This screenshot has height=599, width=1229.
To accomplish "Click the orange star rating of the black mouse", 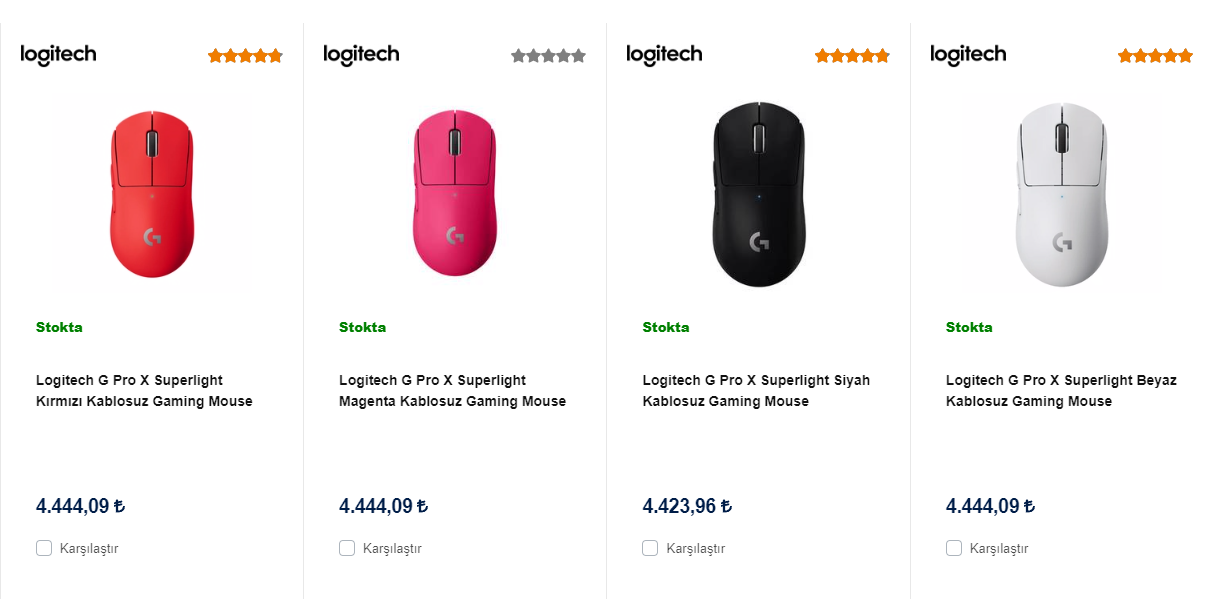I will click(852, 56).
